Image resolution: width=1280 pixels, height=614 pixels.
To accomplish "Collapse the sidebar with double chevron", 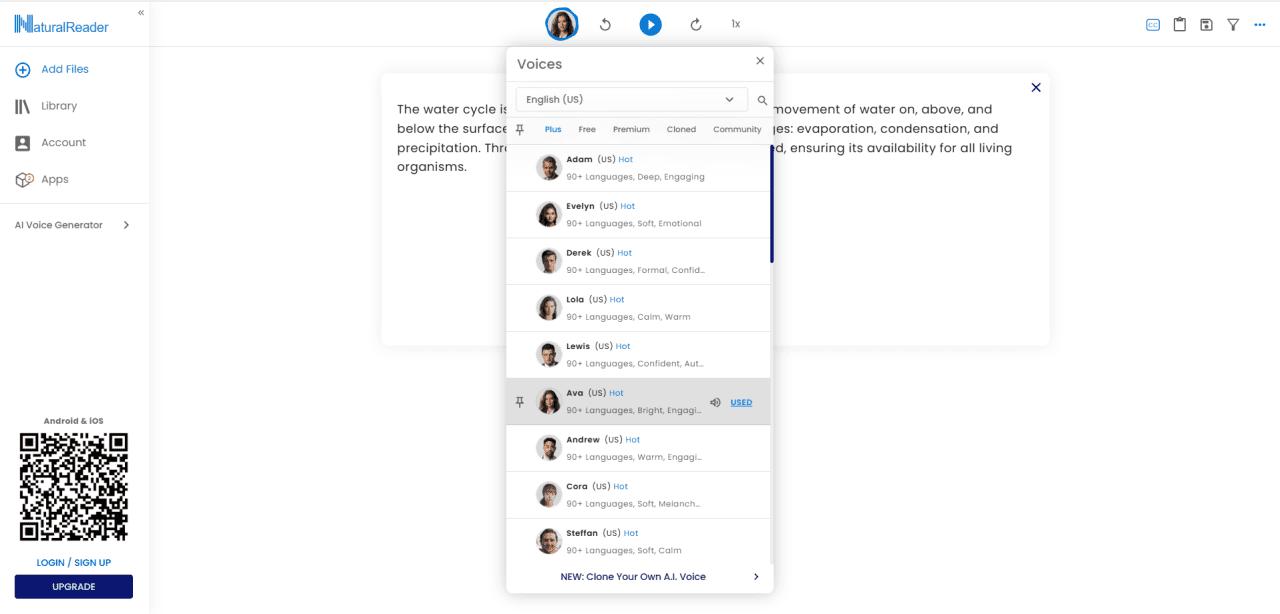I will click(141, 12).
